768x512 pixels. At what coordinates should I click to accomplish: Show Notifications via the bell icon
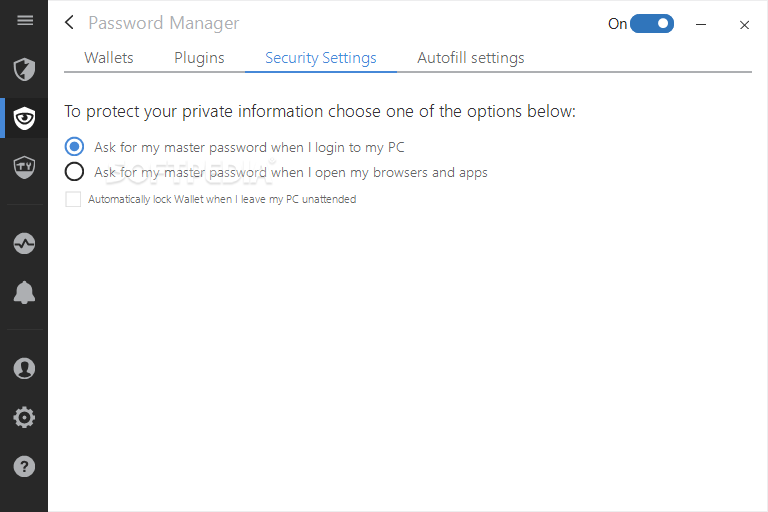coord(24,293)
